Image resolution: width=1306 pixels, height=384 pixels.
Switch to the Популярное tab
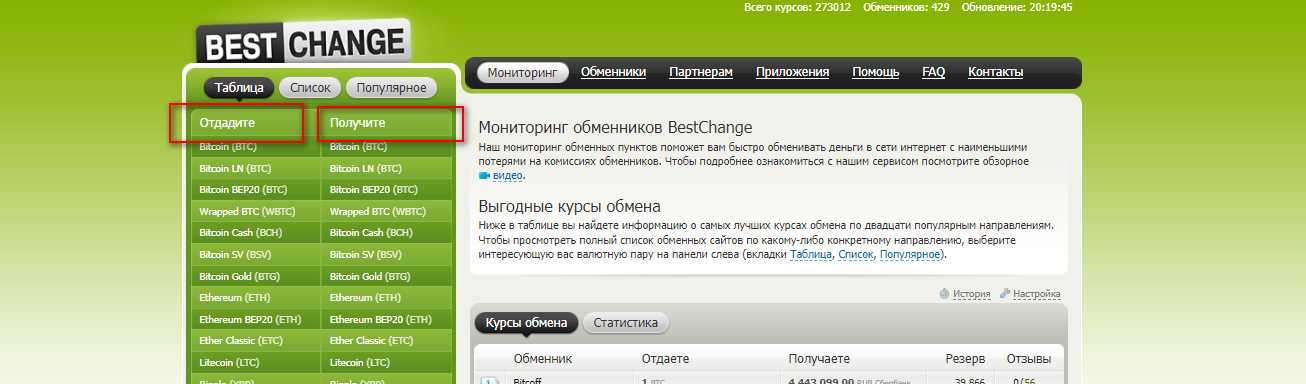[392, 88]
